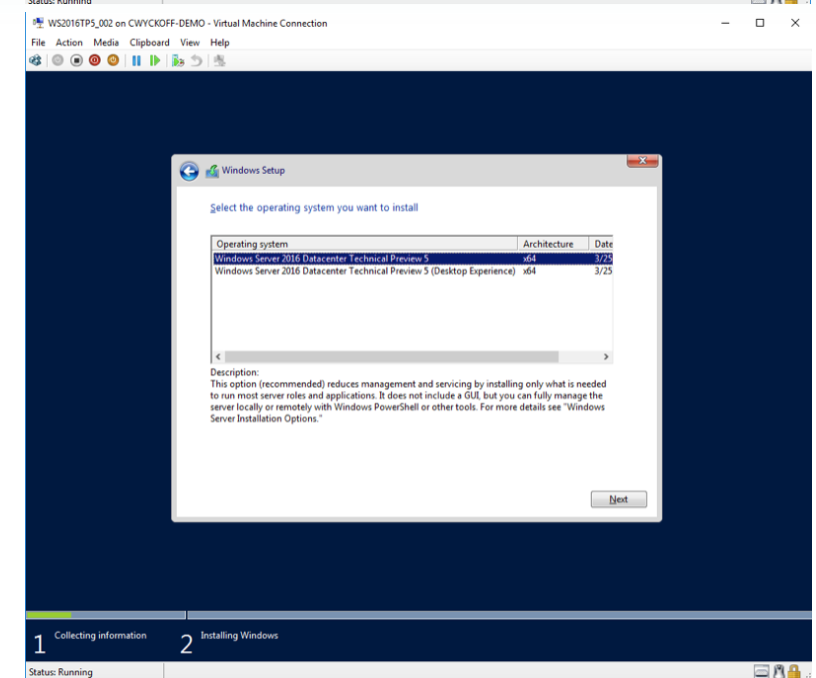
Task: Click the Next button
Action: coord(618,500)
